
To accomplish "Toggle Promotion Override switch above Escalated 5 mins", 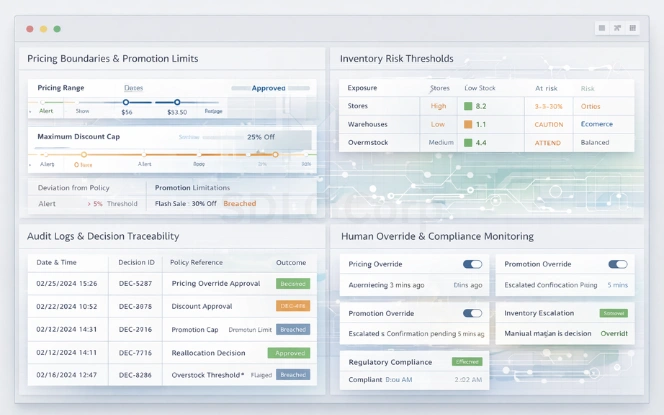I will pos(618,264).
